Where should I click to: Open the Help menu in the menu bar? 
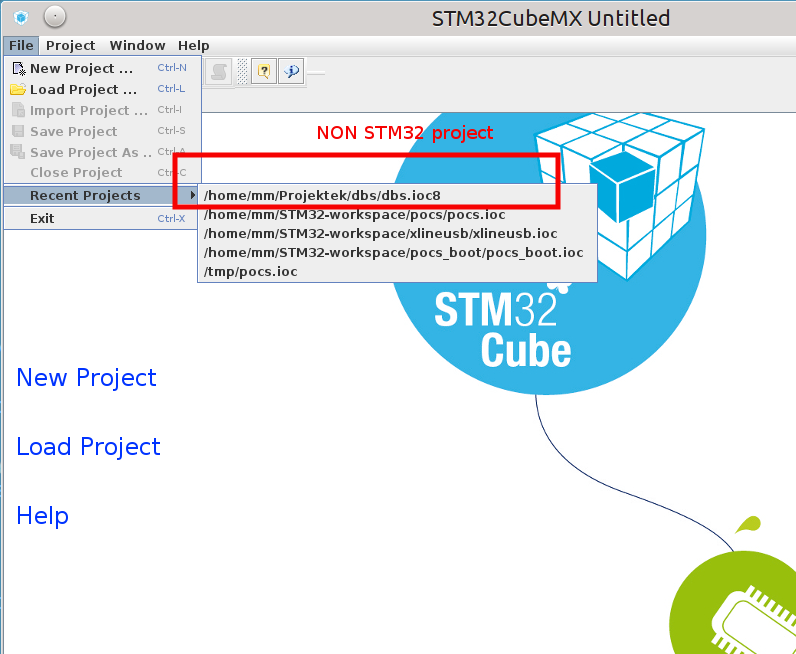(193, 46)
